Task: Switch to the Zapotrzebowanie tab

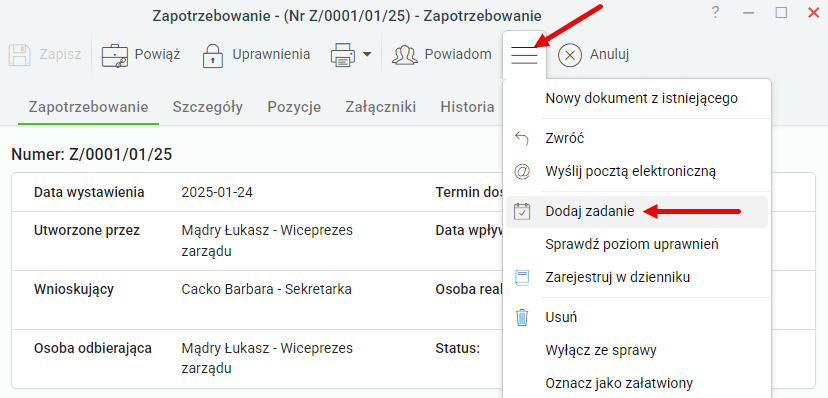Action: click(x=88, y=107)
